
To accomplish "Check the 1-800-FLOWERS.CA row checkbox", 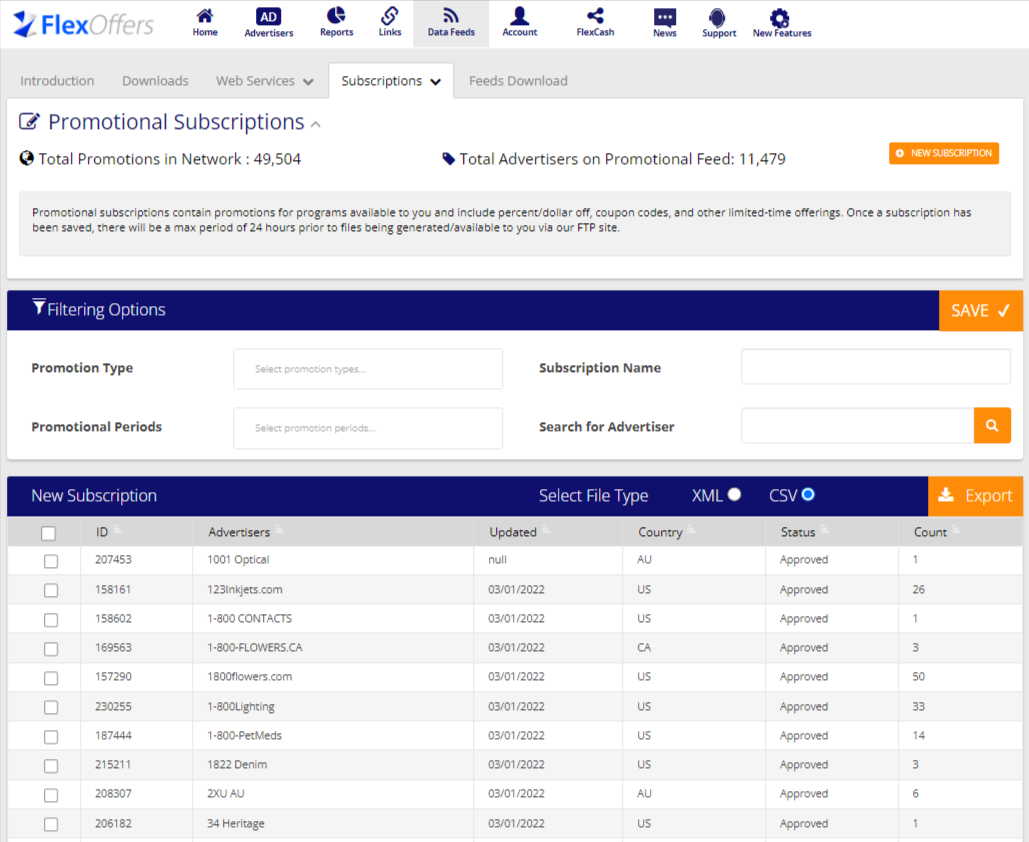I will pyautogui.click(x=51, y=648).
